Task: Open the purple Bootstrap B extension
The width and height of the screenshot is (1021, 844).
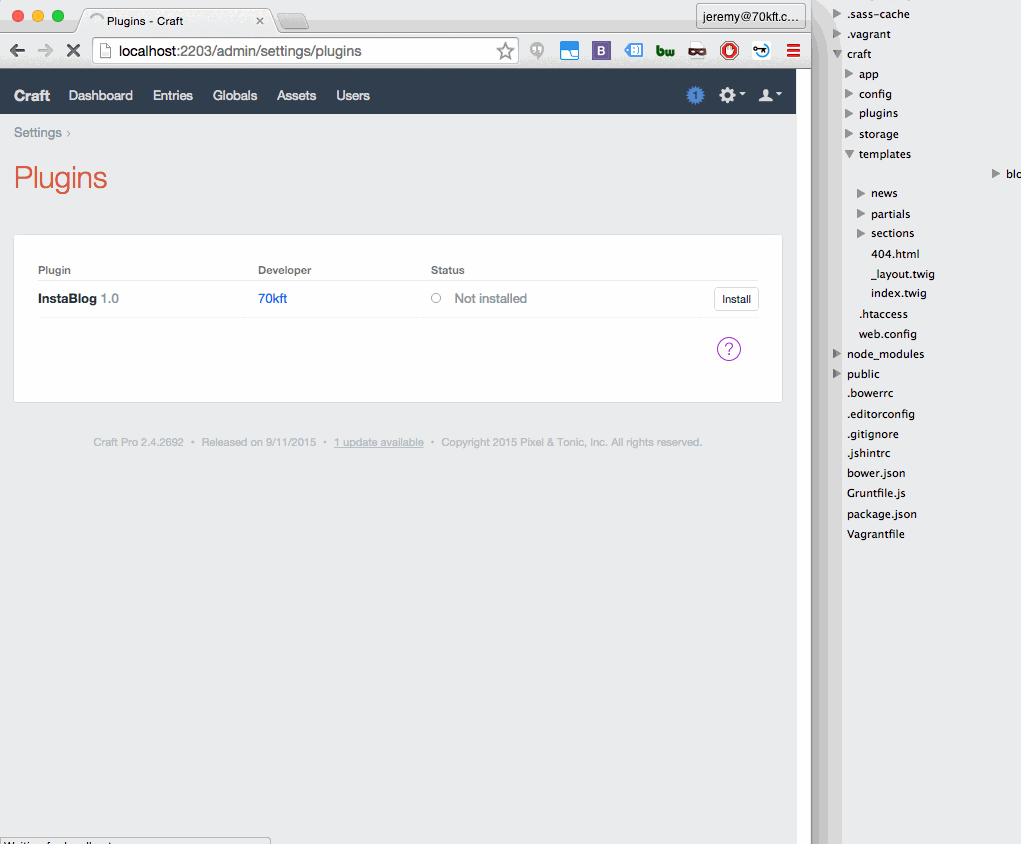Action: [601, 50]
